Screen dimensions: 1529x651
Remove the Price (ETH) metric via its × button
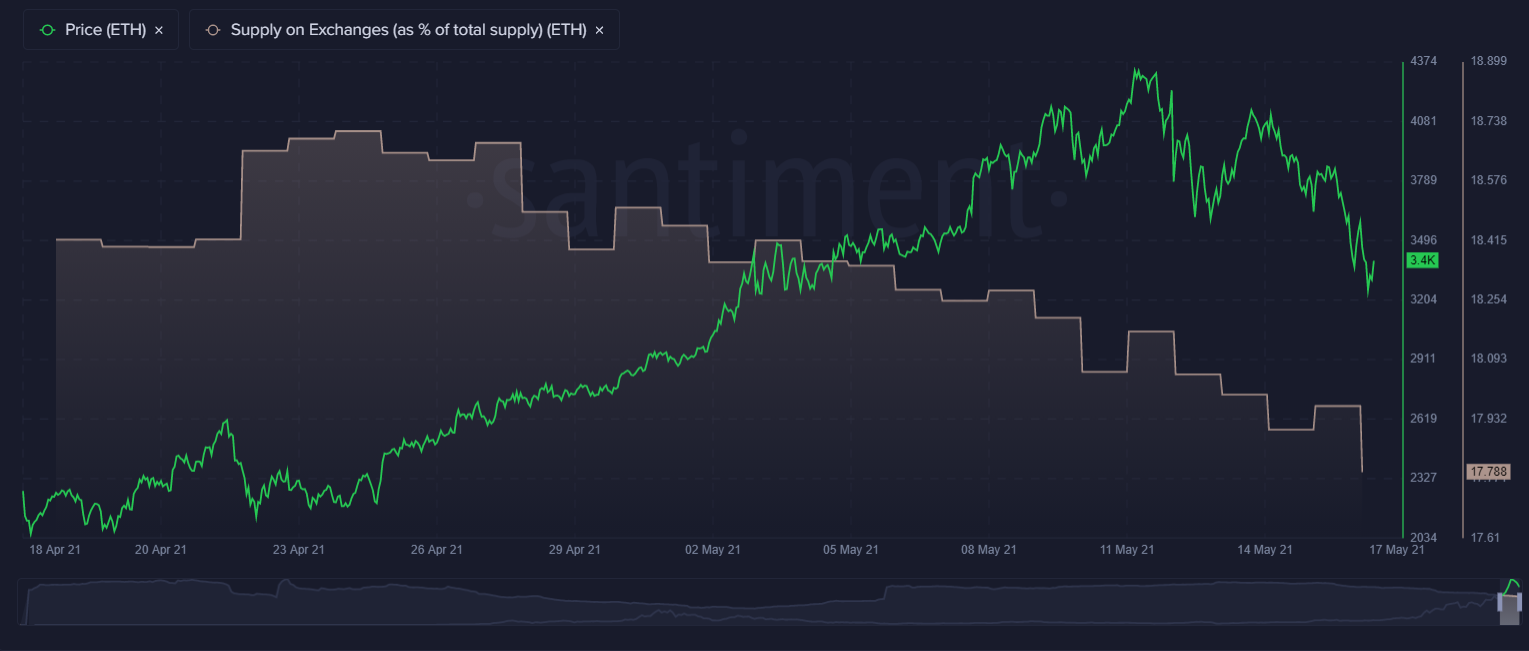point(158,29)
